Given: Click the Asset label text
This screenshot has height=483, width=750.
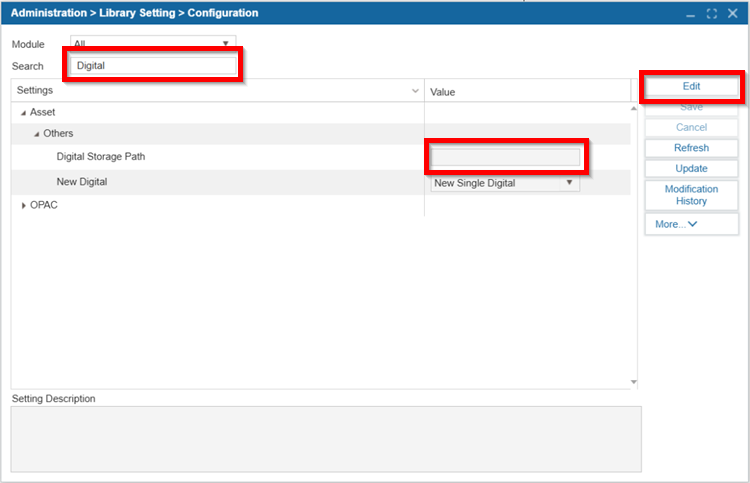Looking at the screenshot, I should (x=43, y=112).
